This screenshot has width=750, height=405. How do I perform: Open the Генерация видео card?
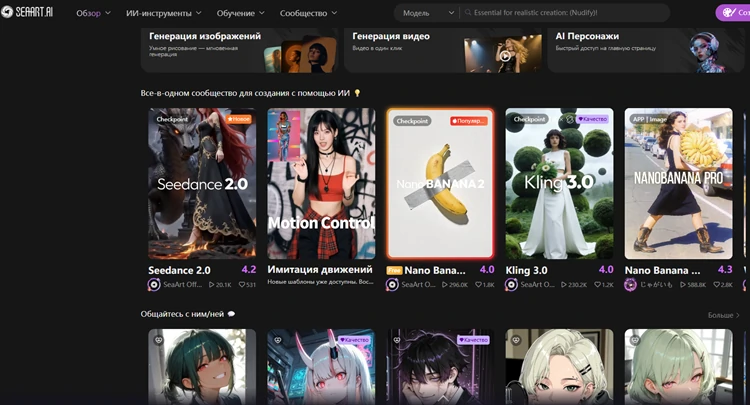(443, 50)
